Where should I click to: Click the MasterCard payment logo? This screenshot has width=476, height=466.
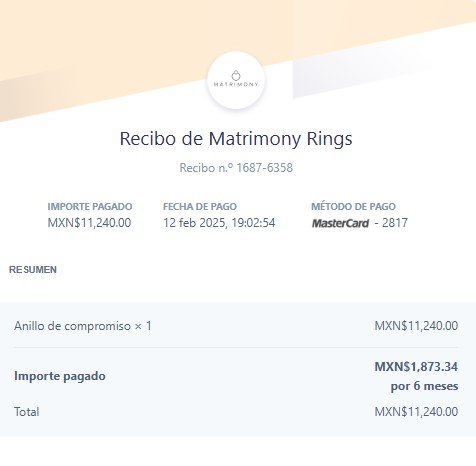click(x=340, y=223)
